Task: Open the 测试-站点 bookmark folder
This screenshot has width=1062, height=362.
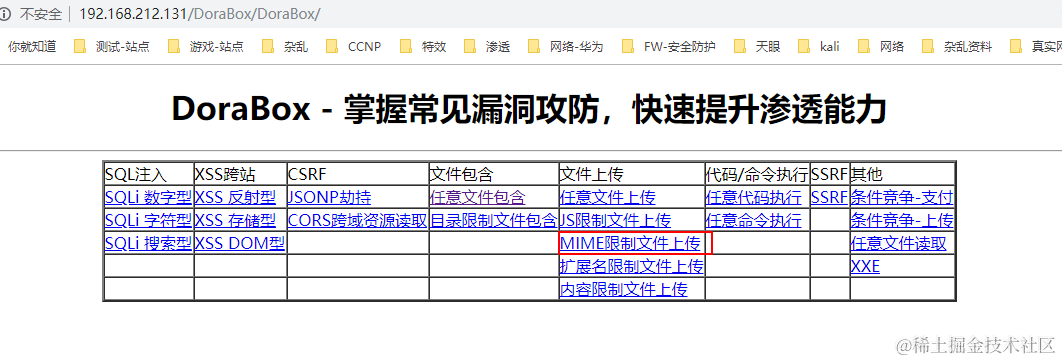Action: pos(112,46)
